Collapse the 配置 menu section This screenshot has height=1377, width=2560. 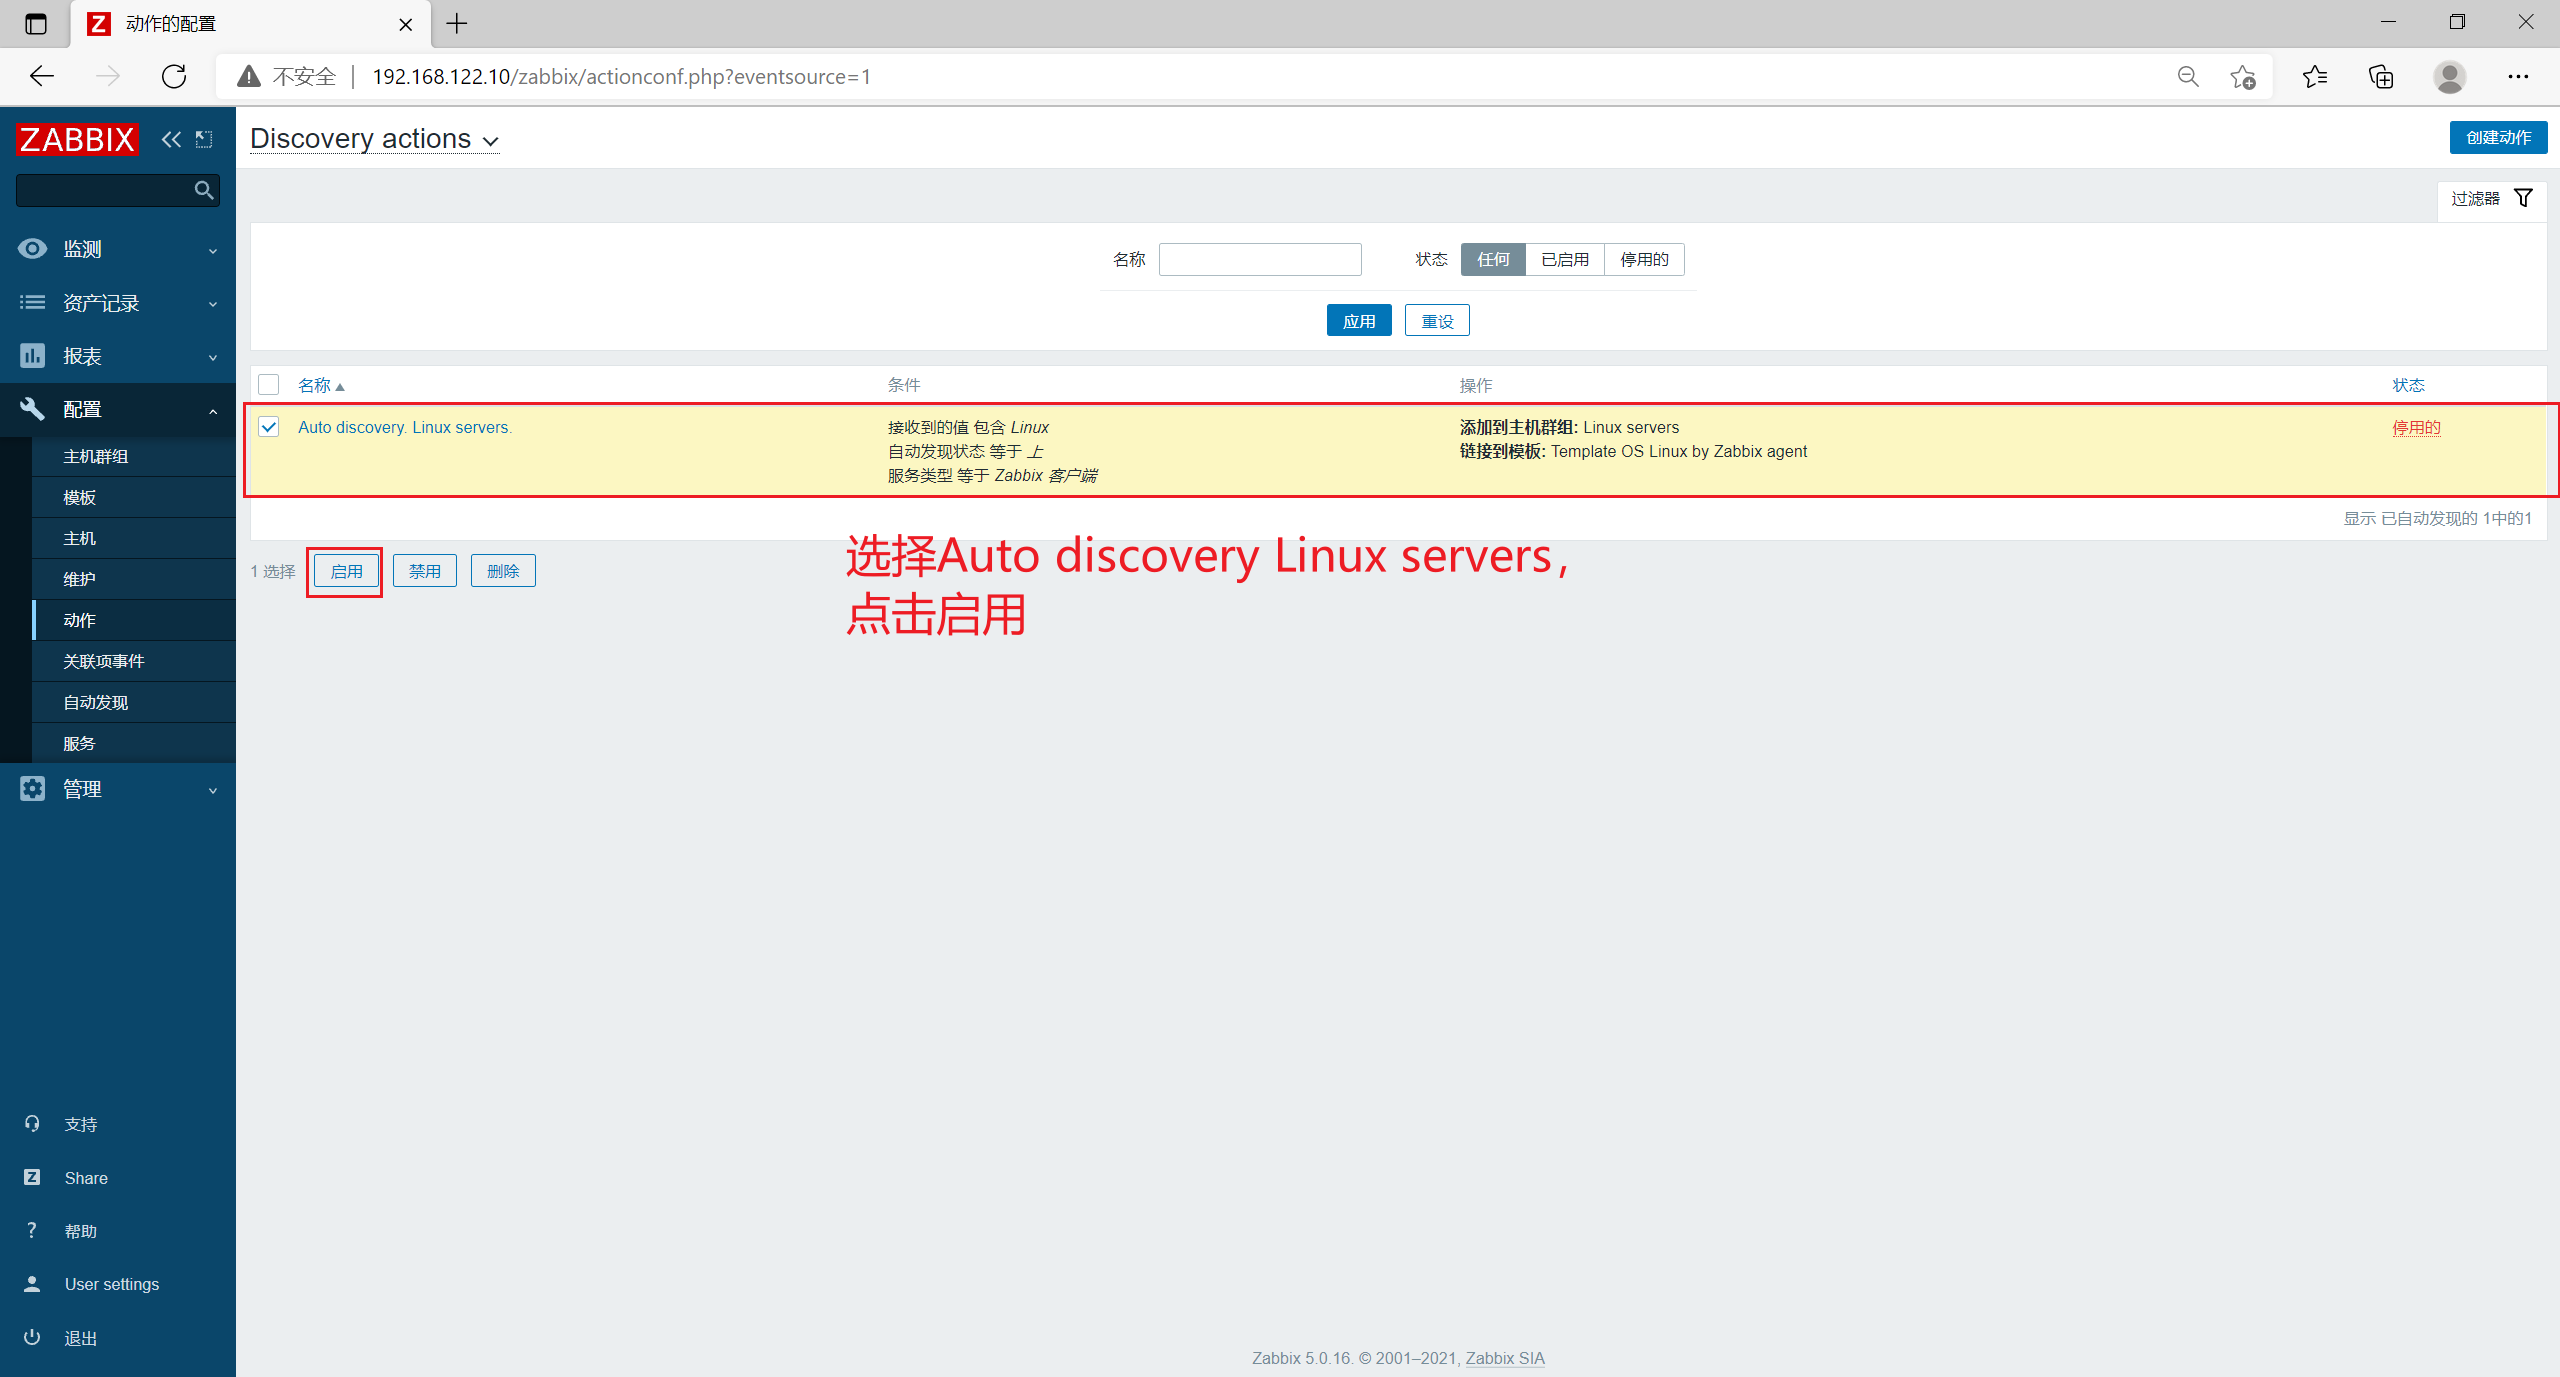[x=213, y=410]
